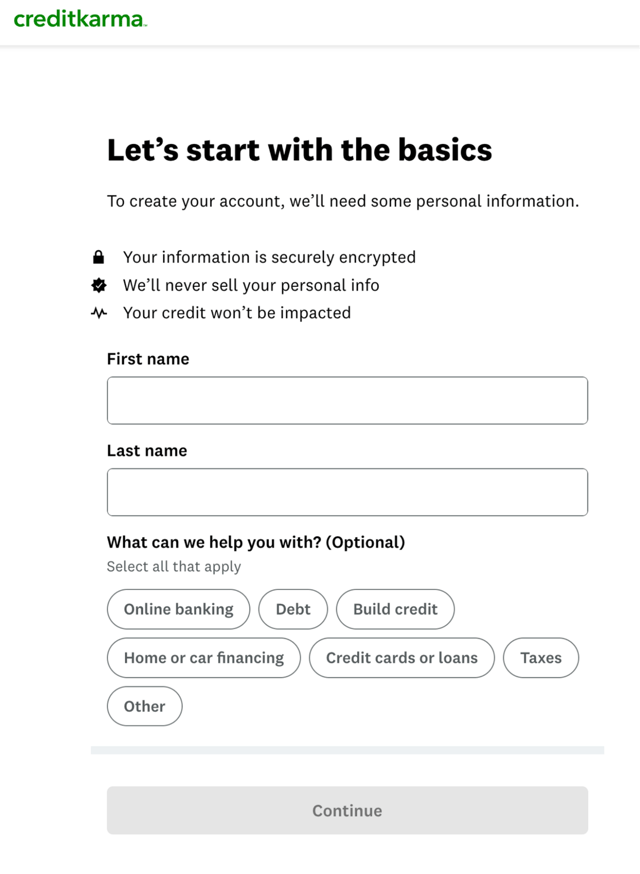
Task: Focus the First name input field
Action: coord(347,400)
